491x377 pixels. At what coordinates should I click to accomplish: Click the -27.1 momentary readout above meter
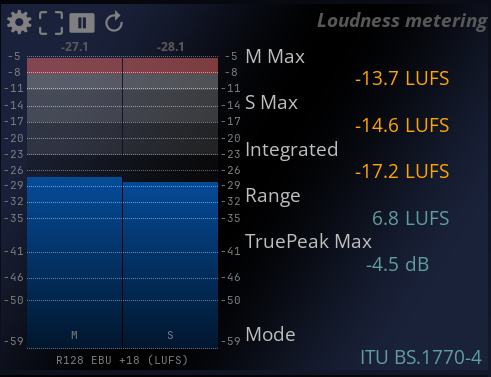(x=74, y=47)
